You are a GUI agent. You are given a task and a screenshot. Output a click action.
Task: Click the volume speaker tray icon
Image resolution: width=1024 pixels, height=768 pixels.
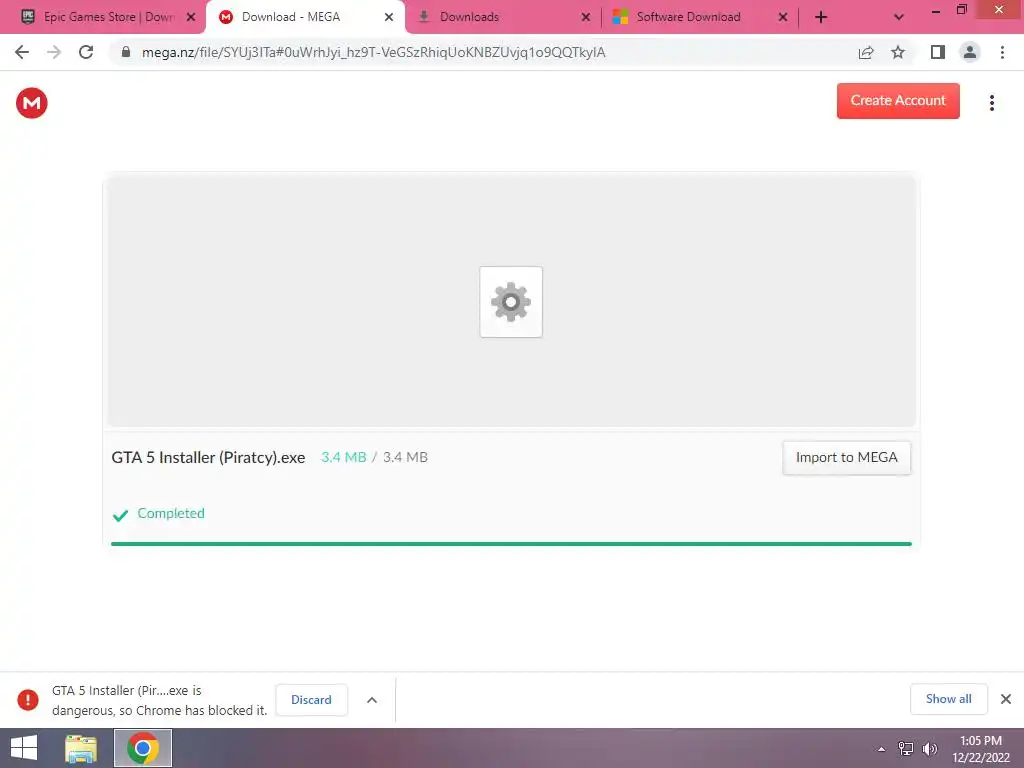click(x=929, y=749)
